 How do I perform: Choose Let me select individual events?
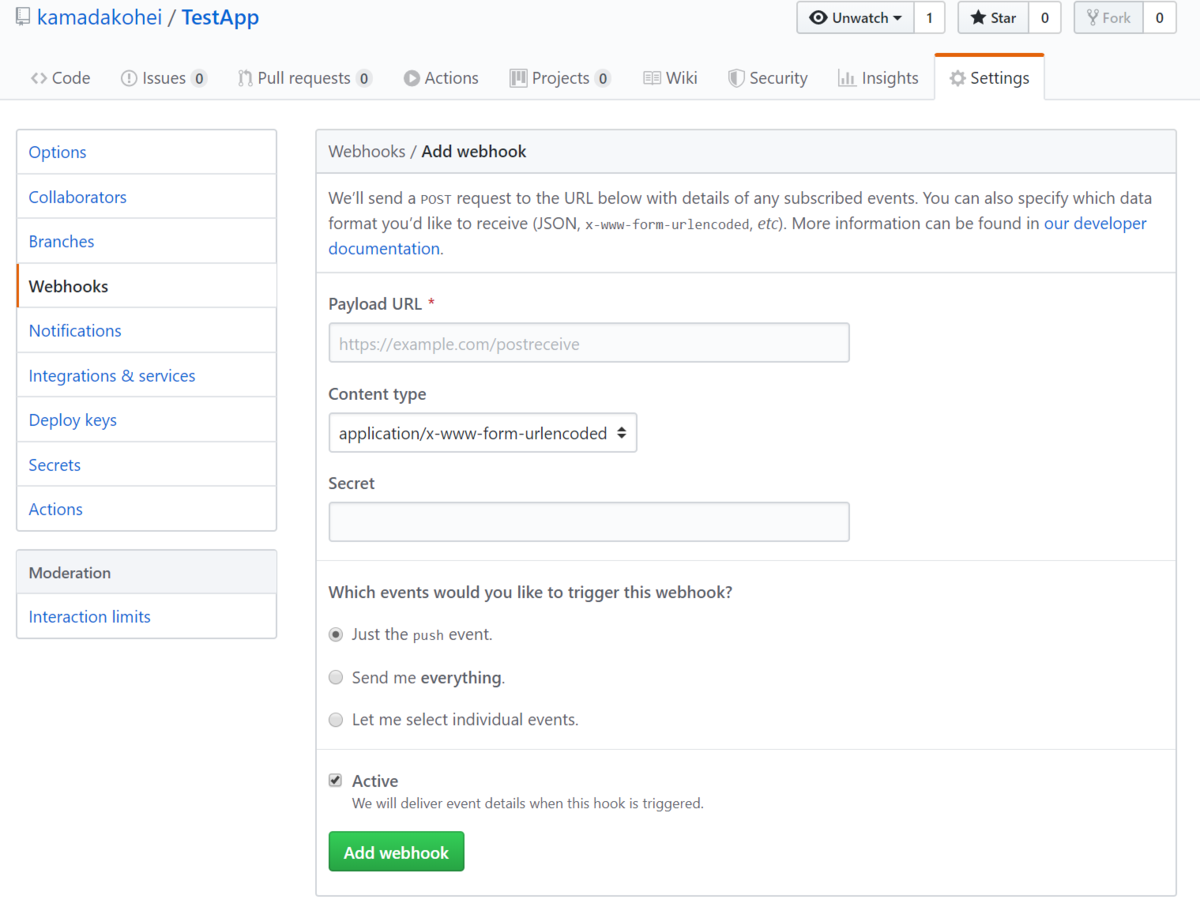pyautogui.click(x=336, y=719)
